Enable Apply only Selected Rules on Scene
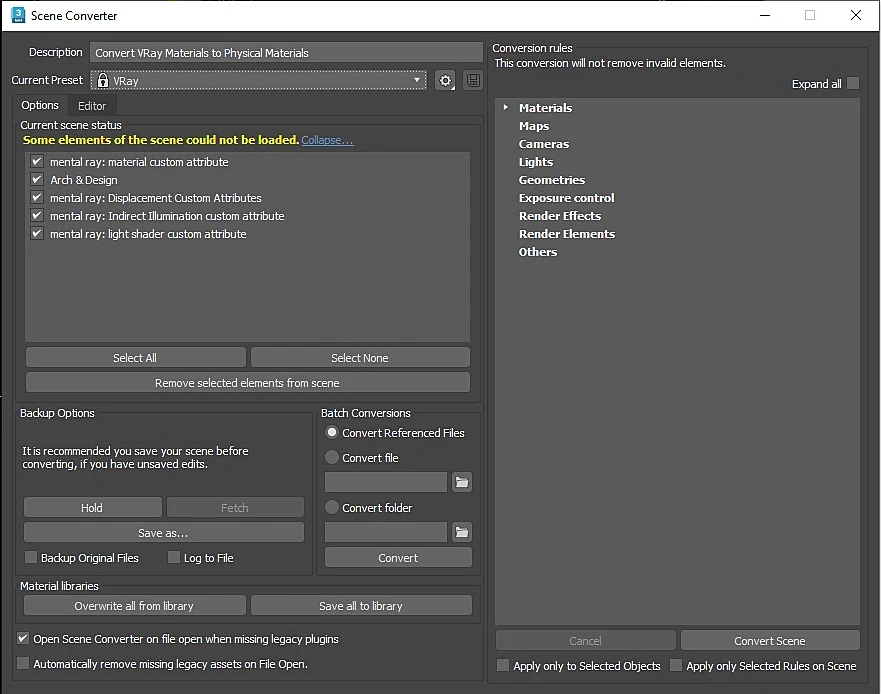The width and height of the screenshot is (881, 694). [676, 665]
